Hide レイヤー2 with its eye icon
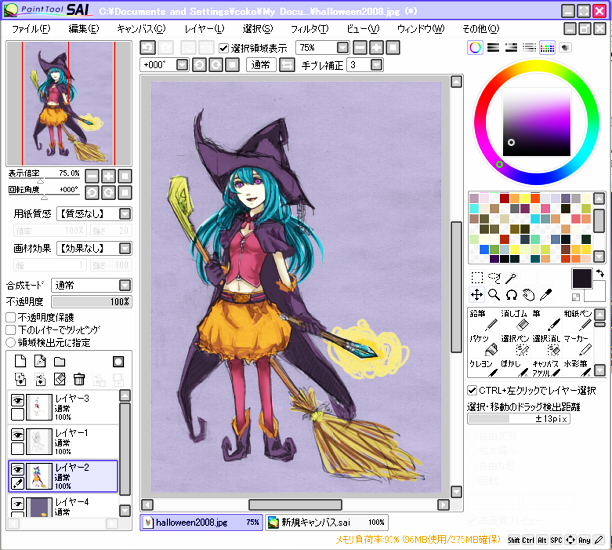Viewport: 612px width, 550px height. pyautogui.click(x=18, y=469)
